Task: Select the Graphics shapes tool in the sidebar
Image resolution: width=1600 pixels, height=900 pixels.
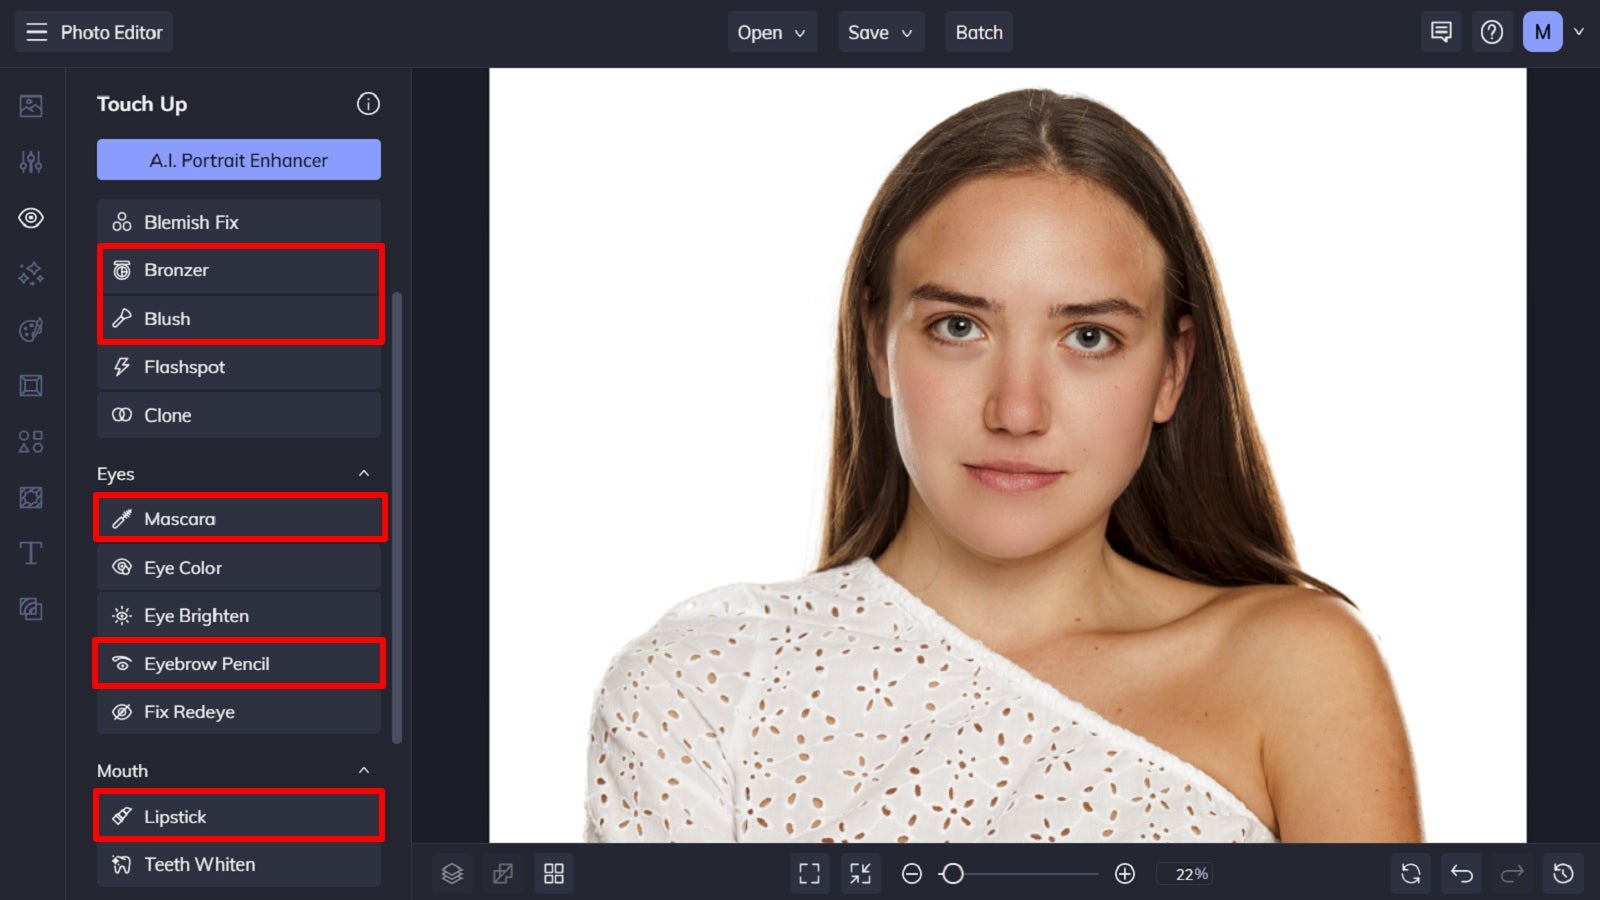Action: tap(30, 441)
